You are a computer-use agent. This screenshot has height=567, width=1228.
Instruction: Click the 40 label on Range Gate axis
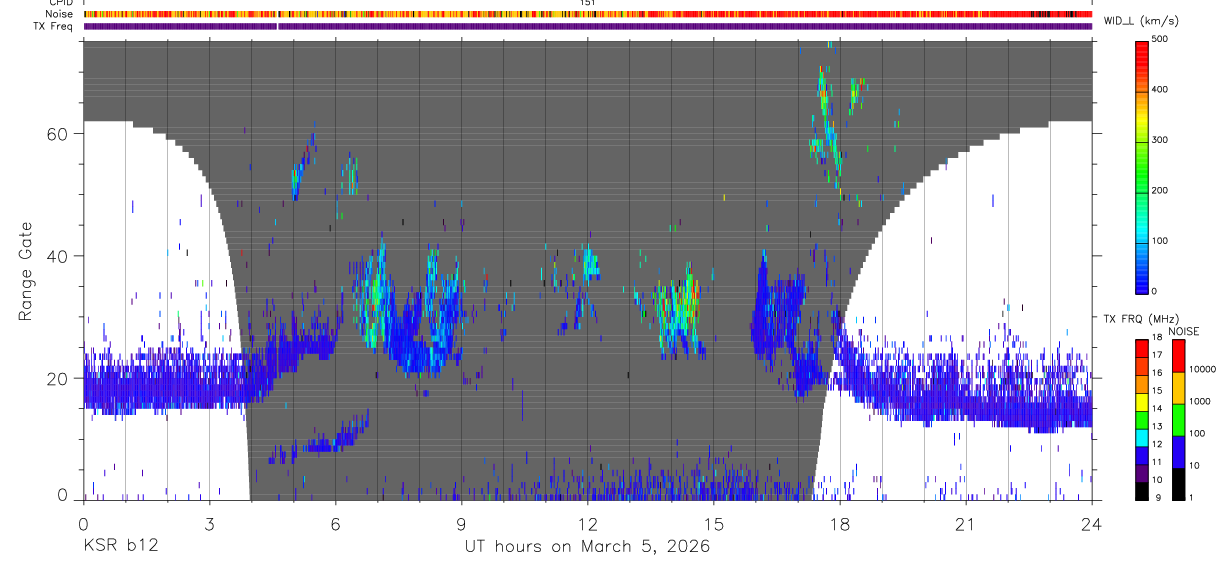59,256
